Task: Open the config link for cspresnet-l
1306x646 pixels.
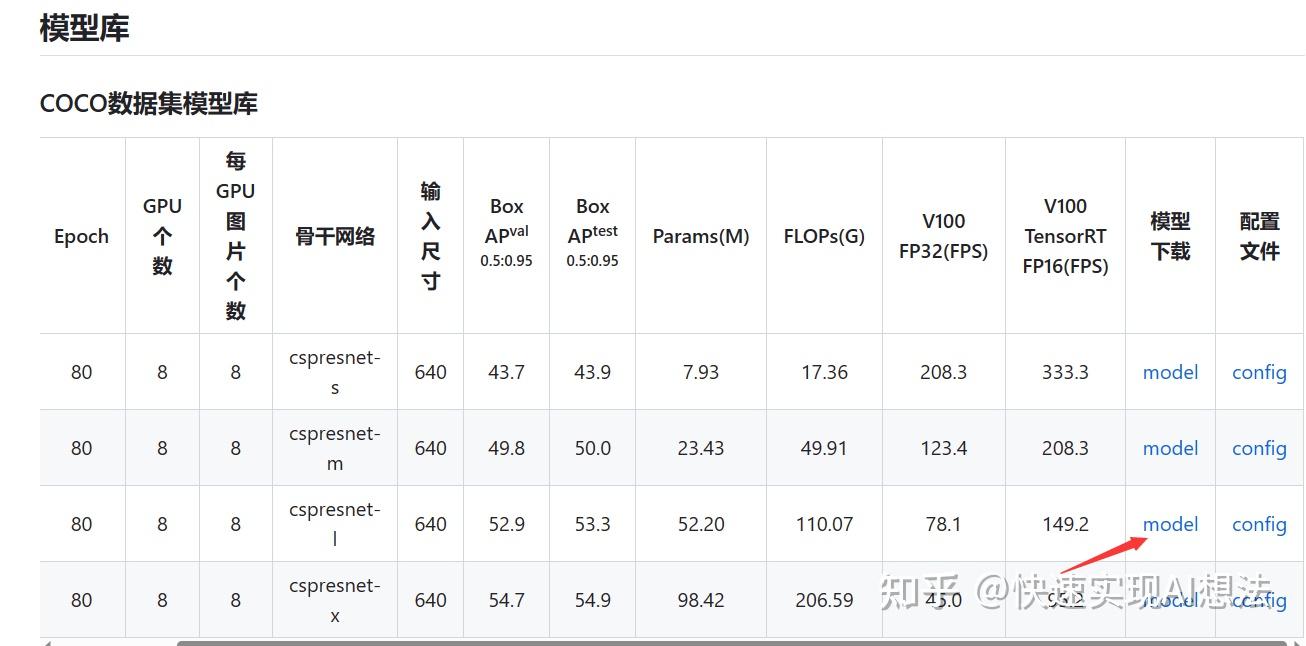Action: click(1259, 524)
